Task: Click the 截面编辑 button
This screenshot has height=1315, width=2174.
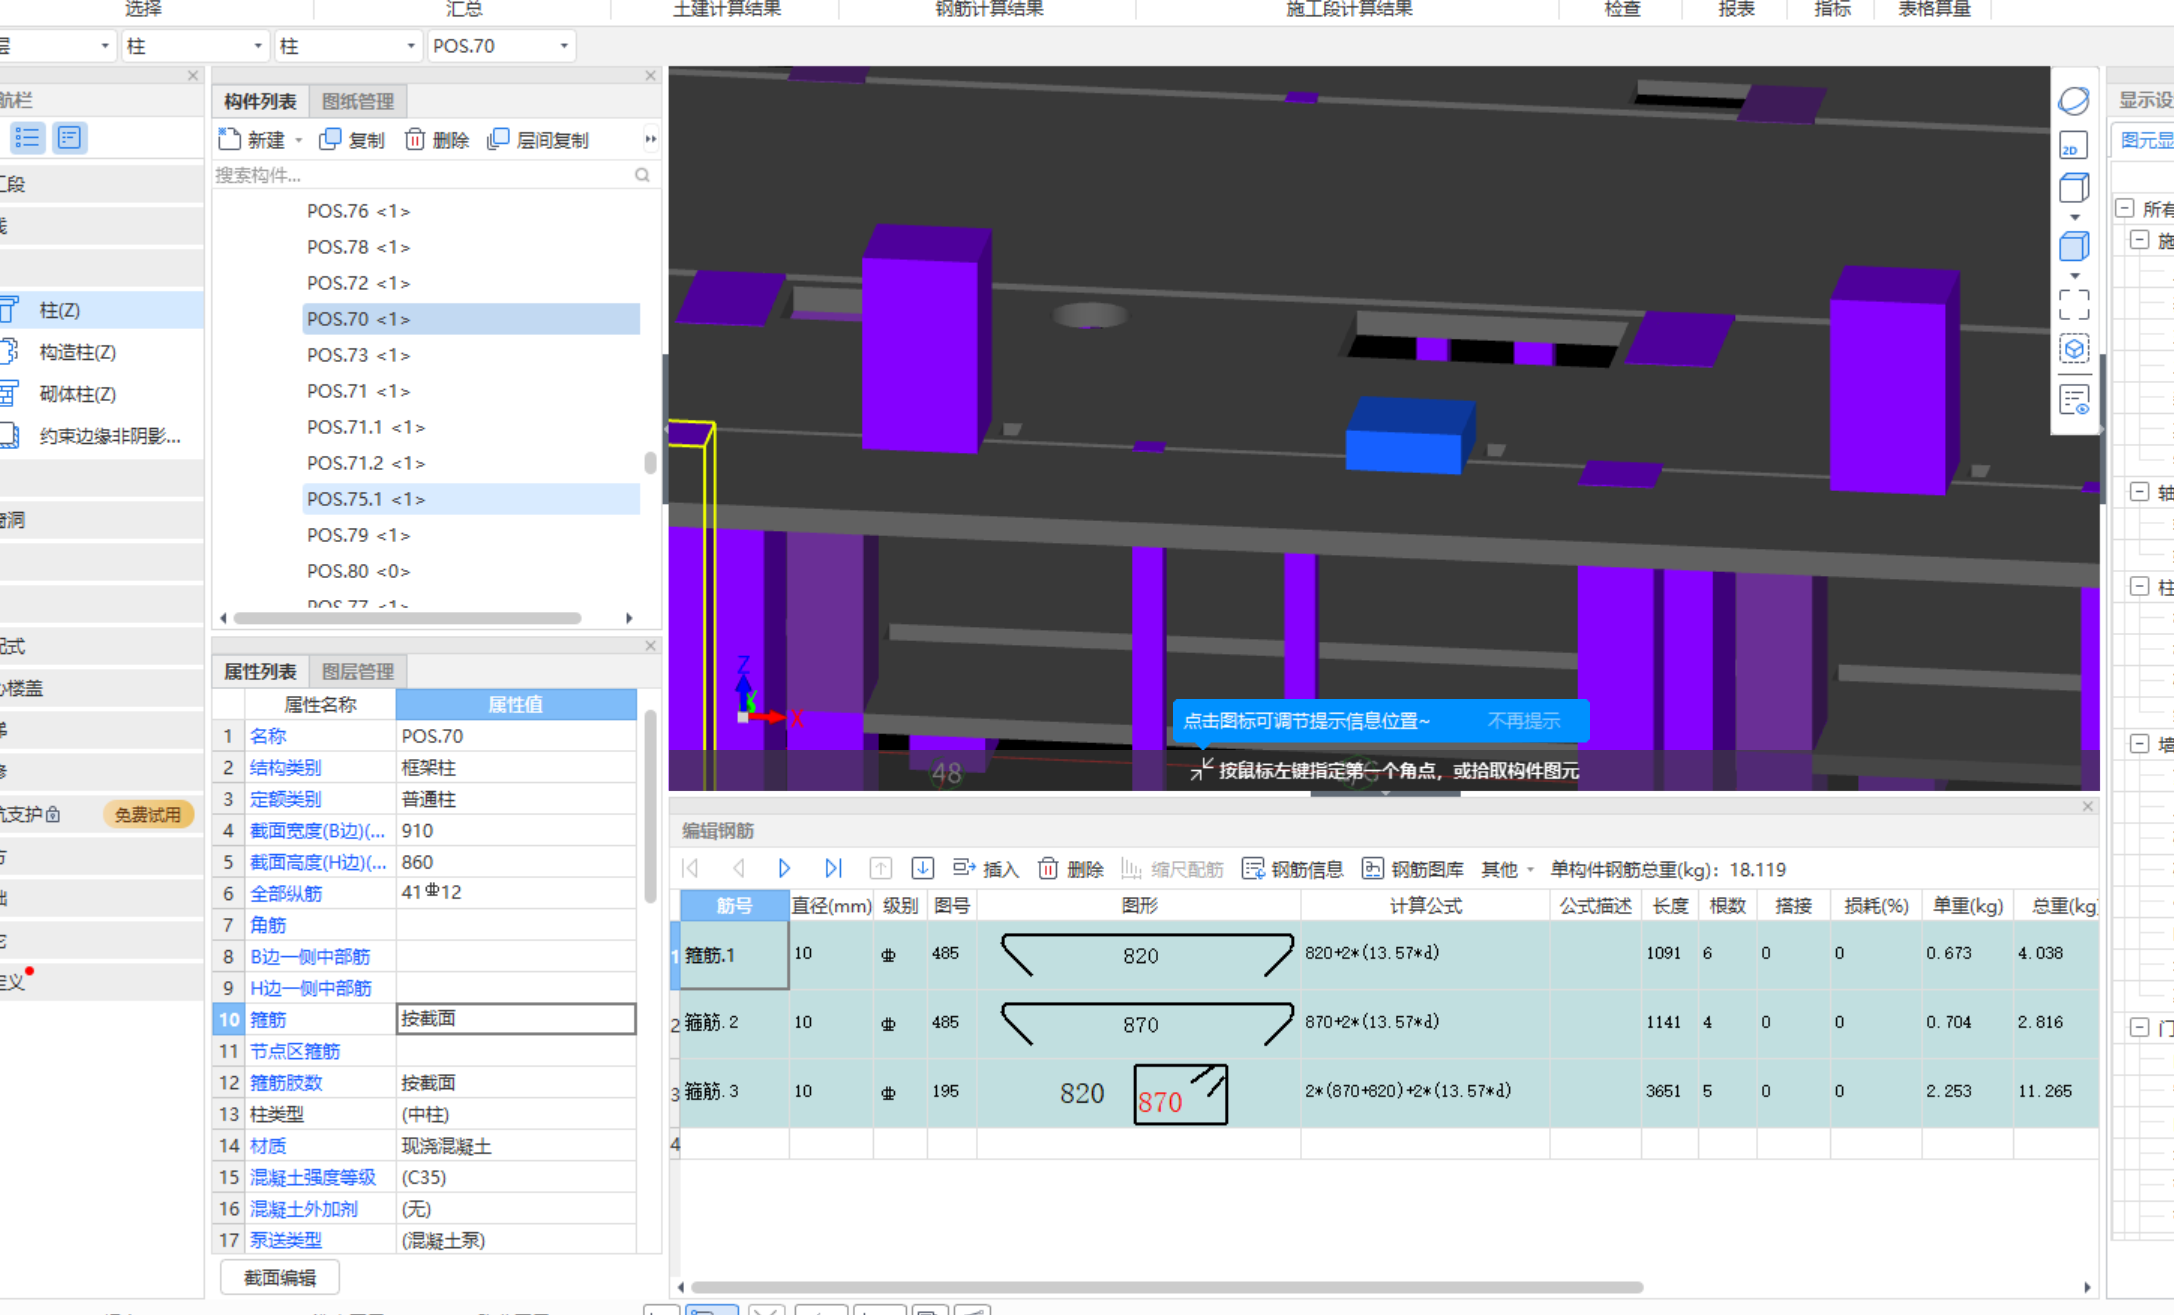Action: (280, 1277)
